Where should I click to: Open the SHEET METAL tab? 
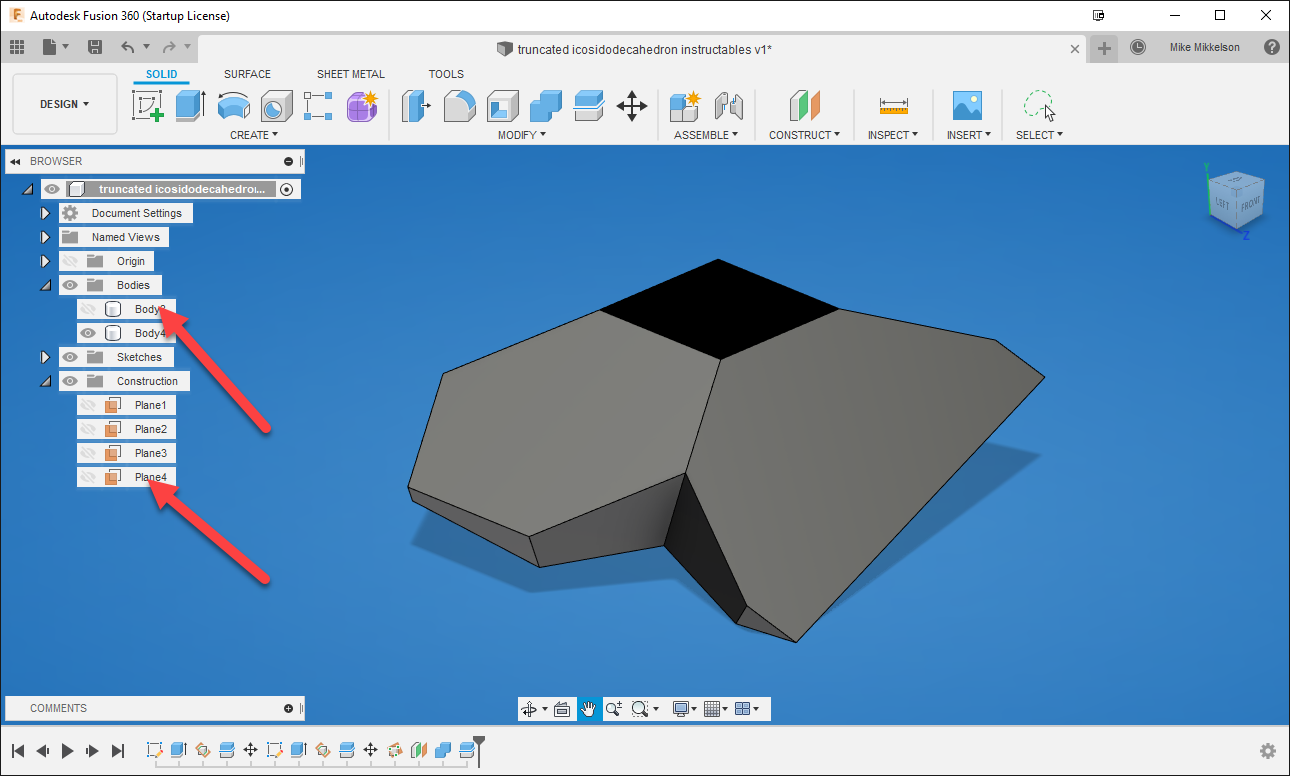click(x=350, y=73)
